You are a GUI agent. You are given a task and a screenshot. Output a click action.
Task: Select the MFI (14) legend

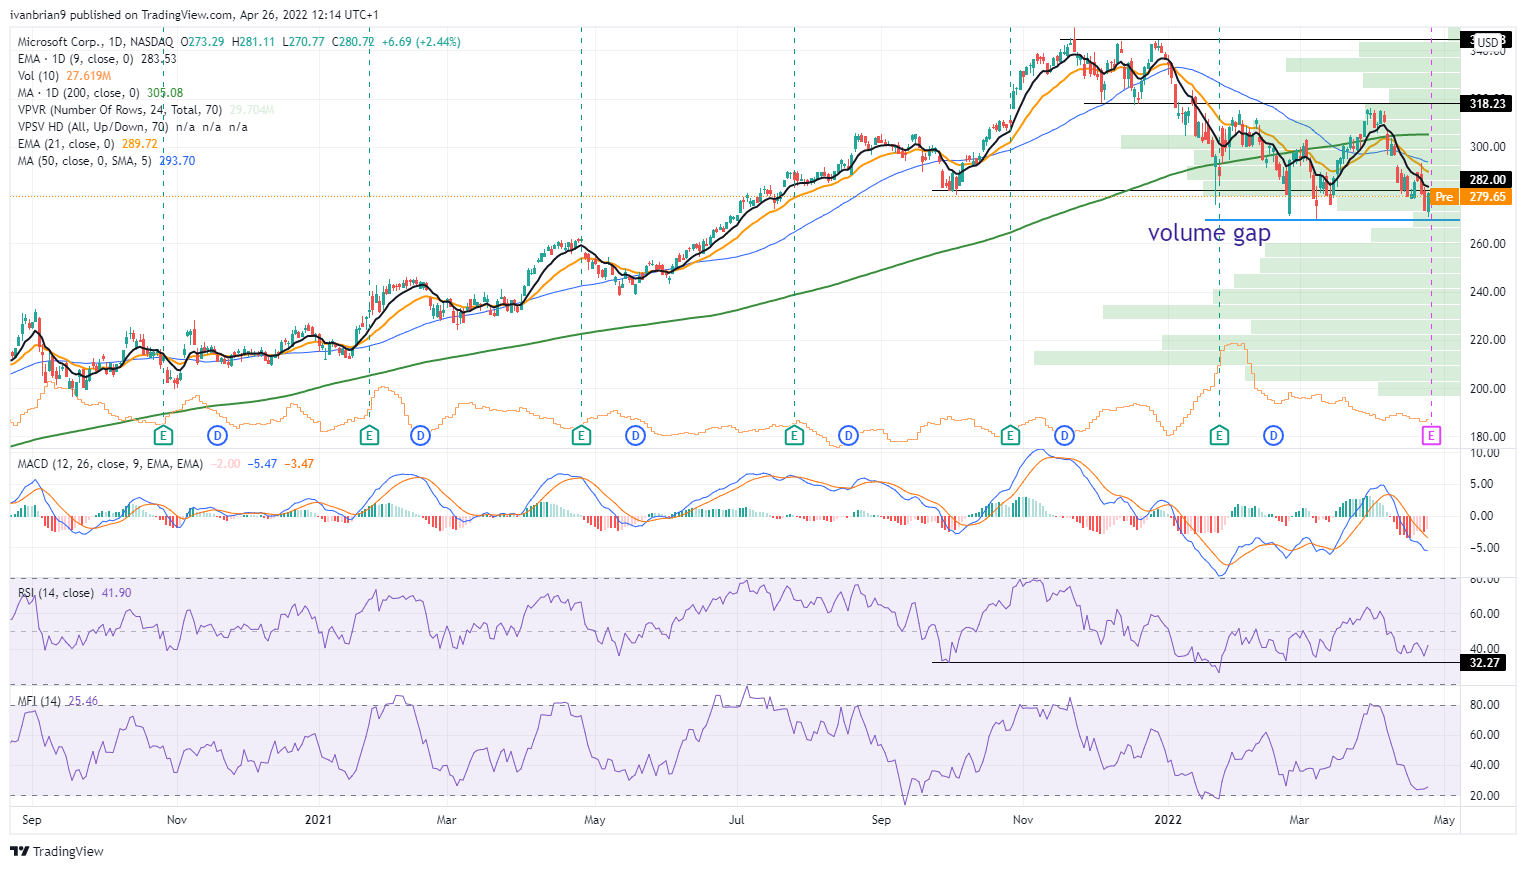(x=58, y=701)
